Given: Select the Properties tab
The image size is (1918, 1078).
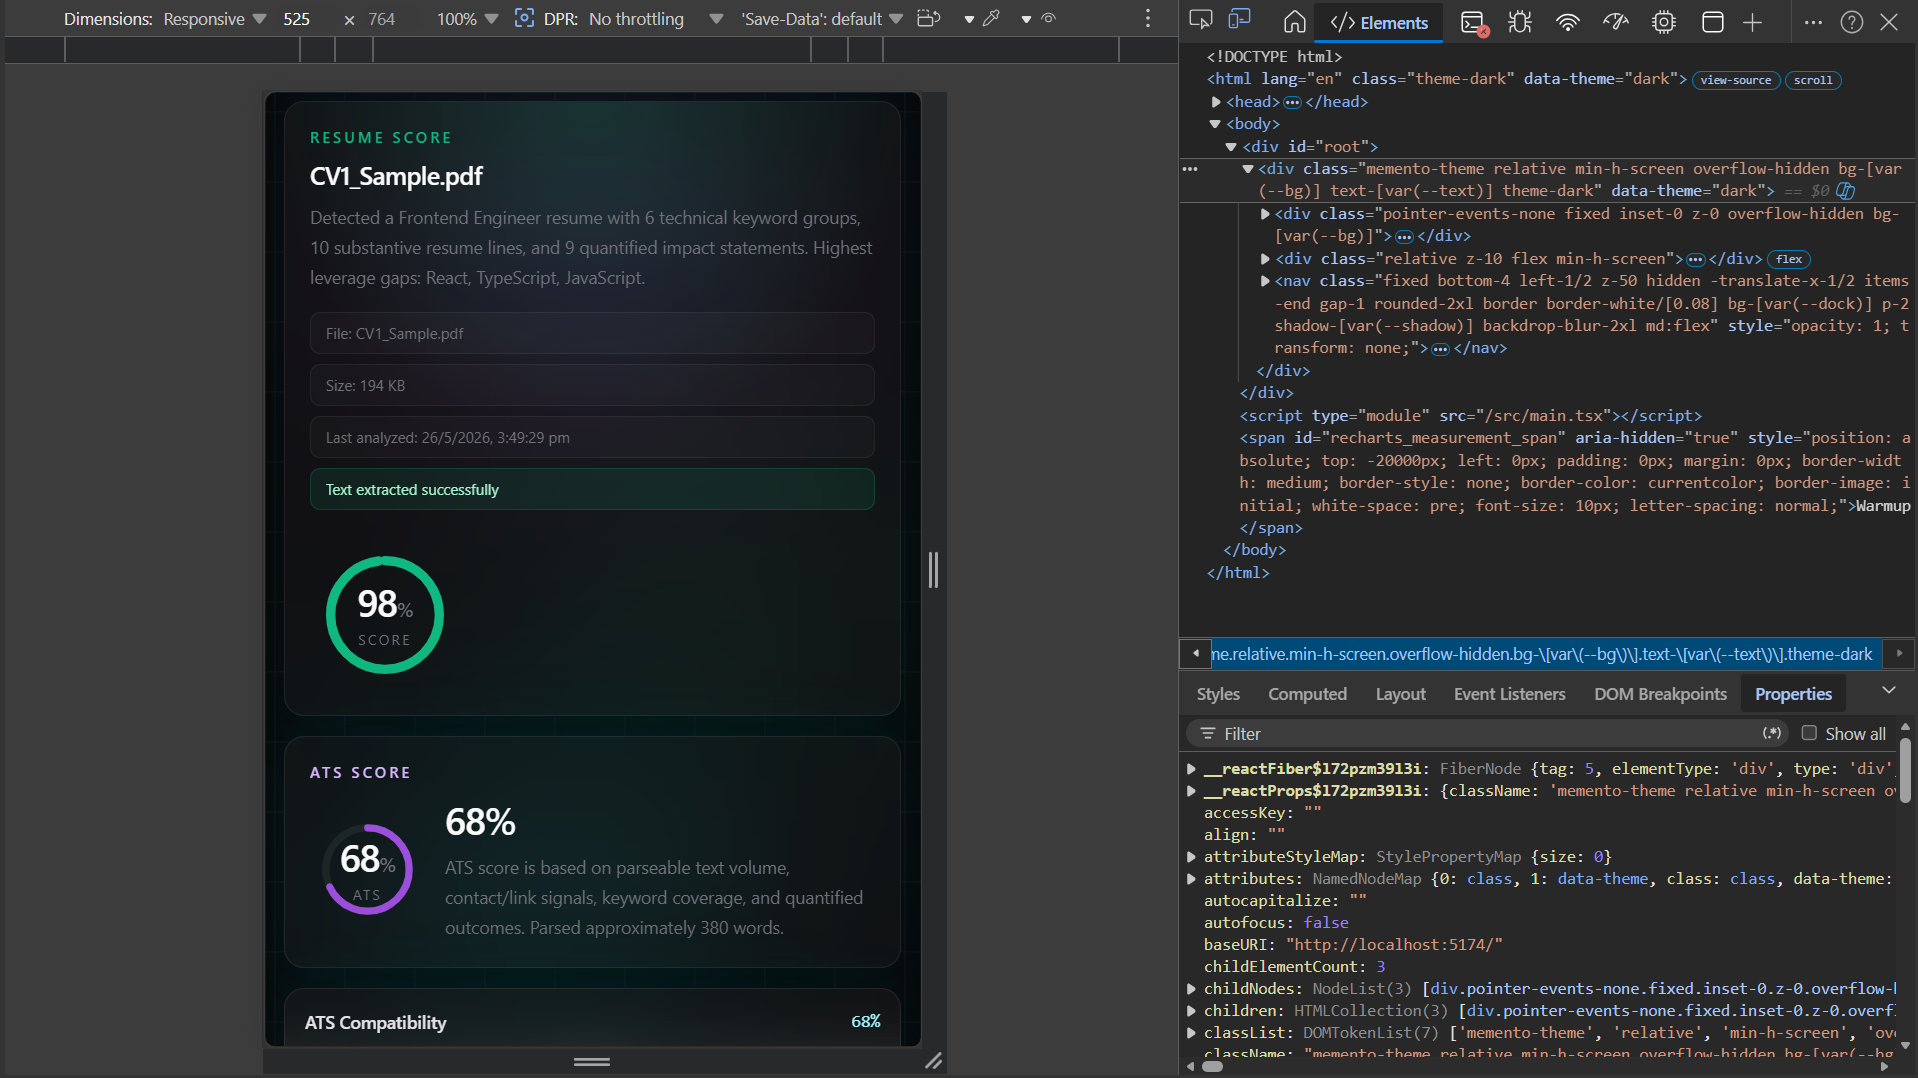Looking at the screenshot, I should click(x=1793, y=694).
